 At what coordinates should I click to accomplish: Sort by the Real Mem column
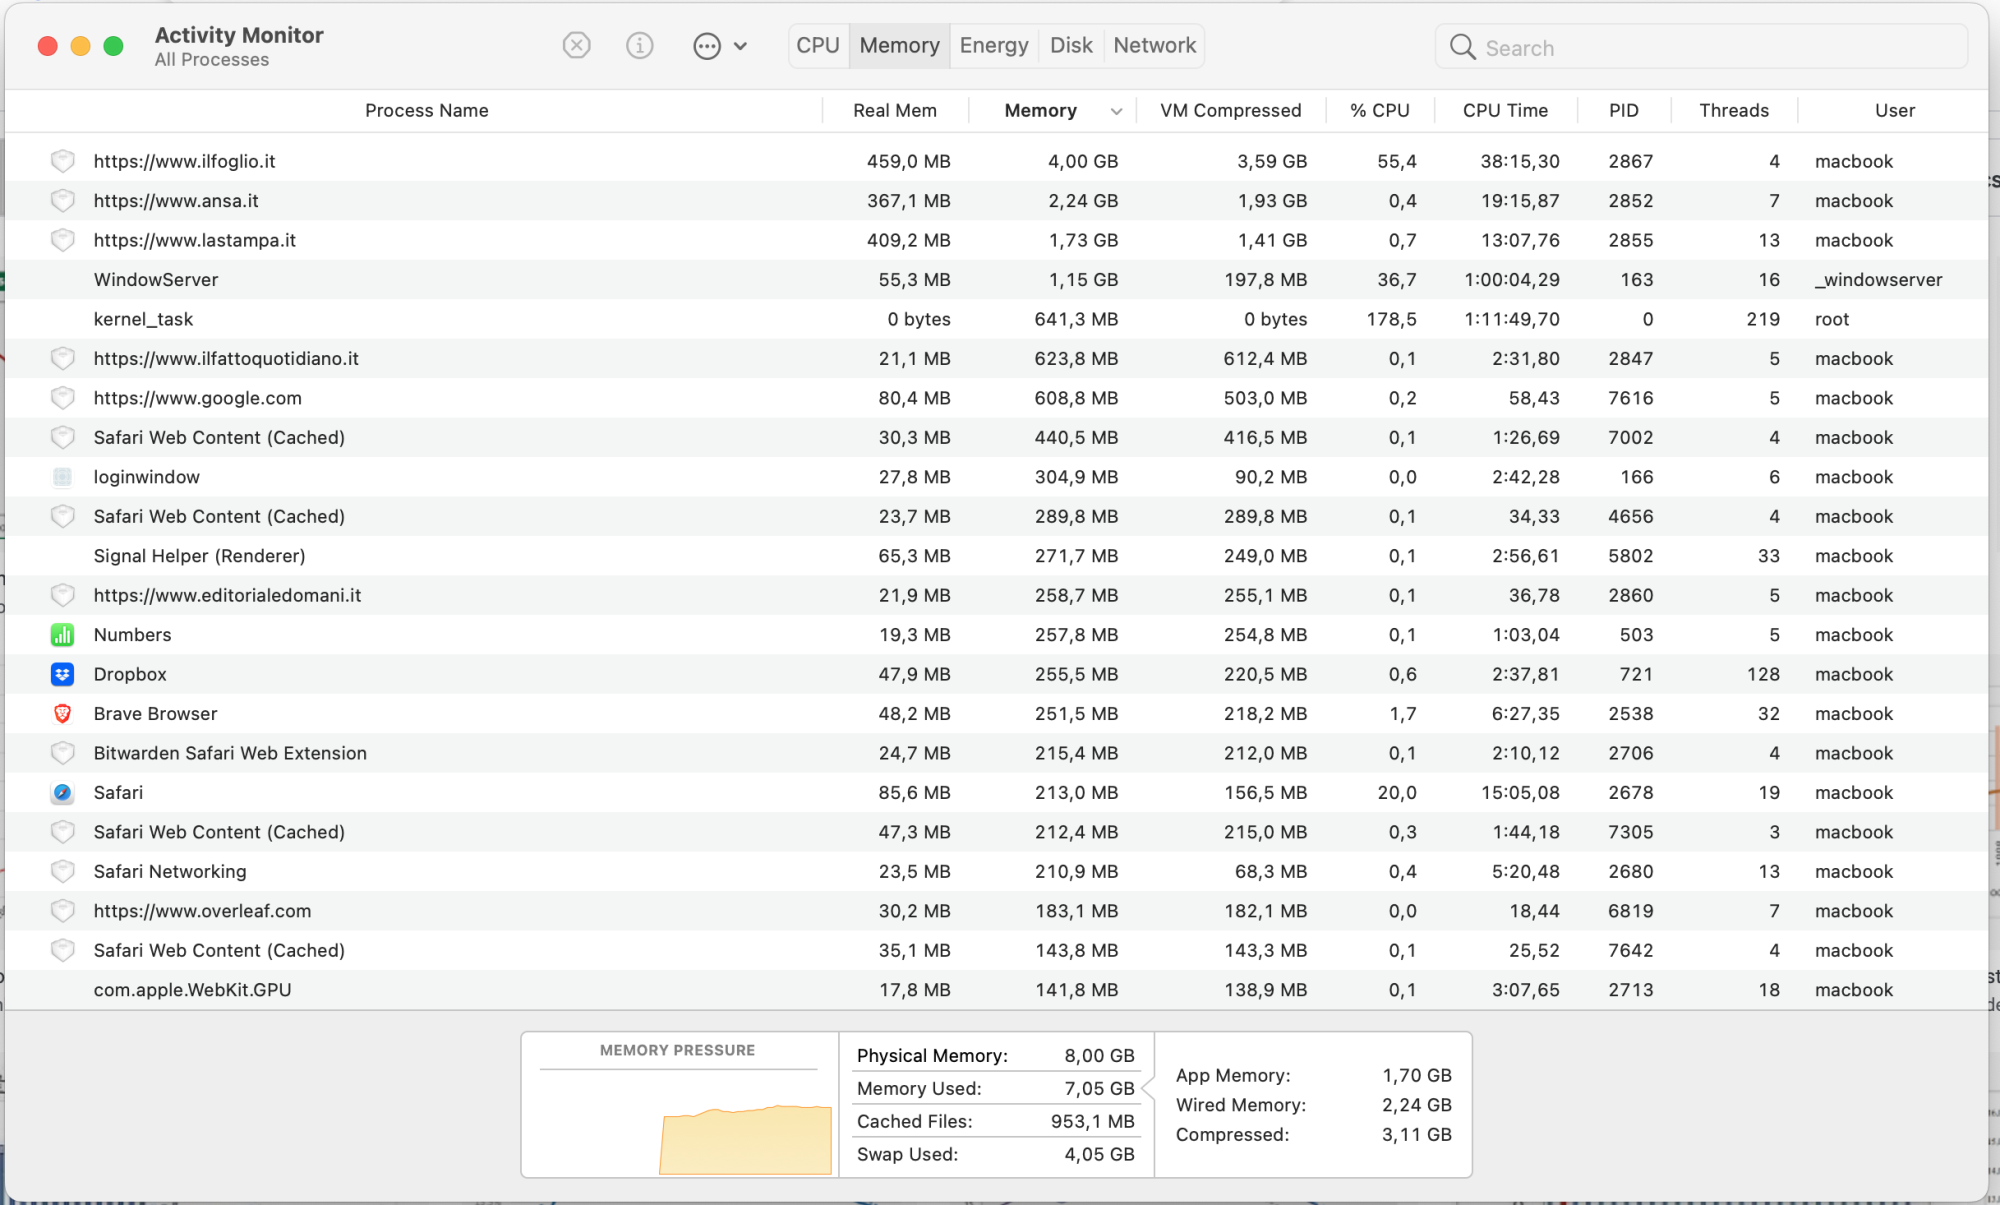[x=894, y=111]
